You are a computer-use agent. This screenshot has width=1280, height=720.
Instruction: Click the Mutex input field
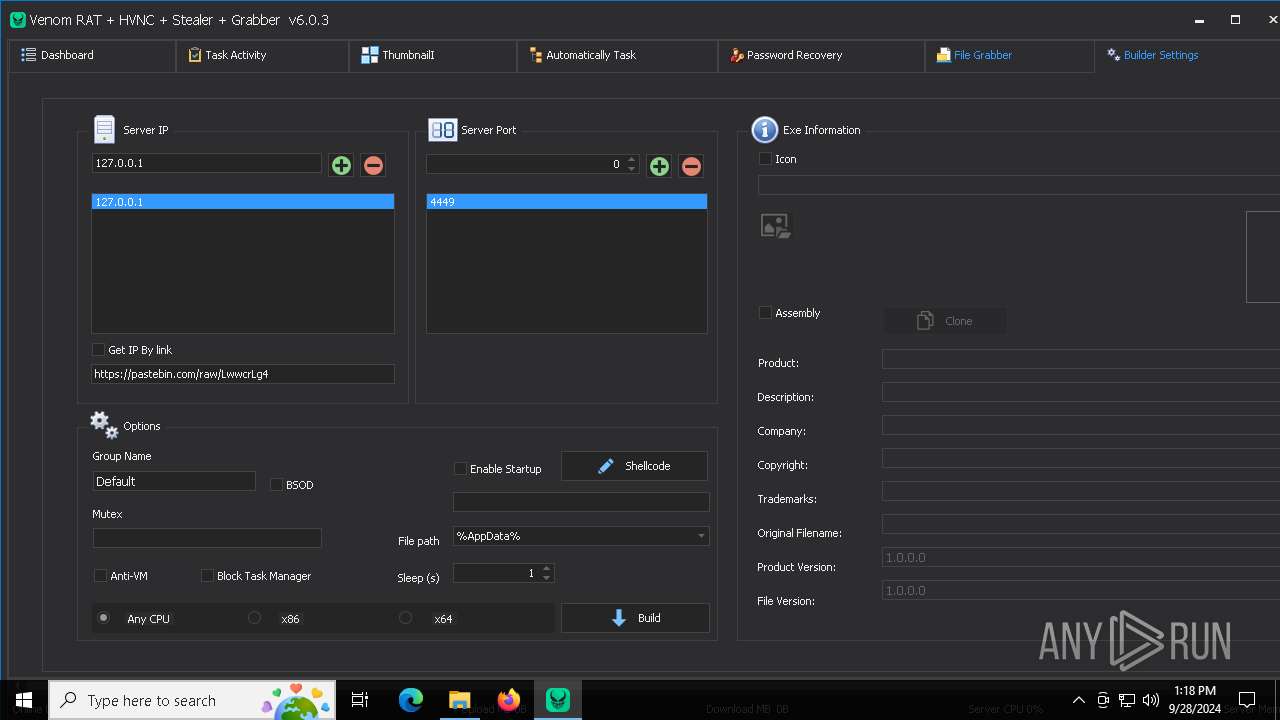207,538
